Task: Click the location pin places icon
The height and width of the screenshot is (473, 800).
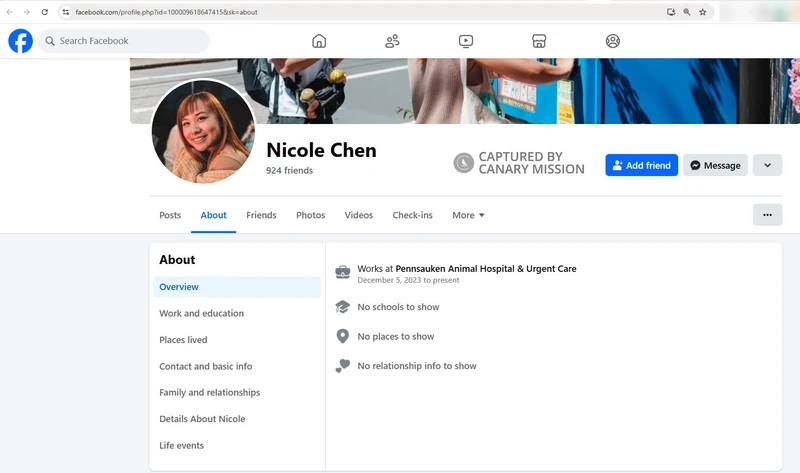Action: [x=343, y=336]
